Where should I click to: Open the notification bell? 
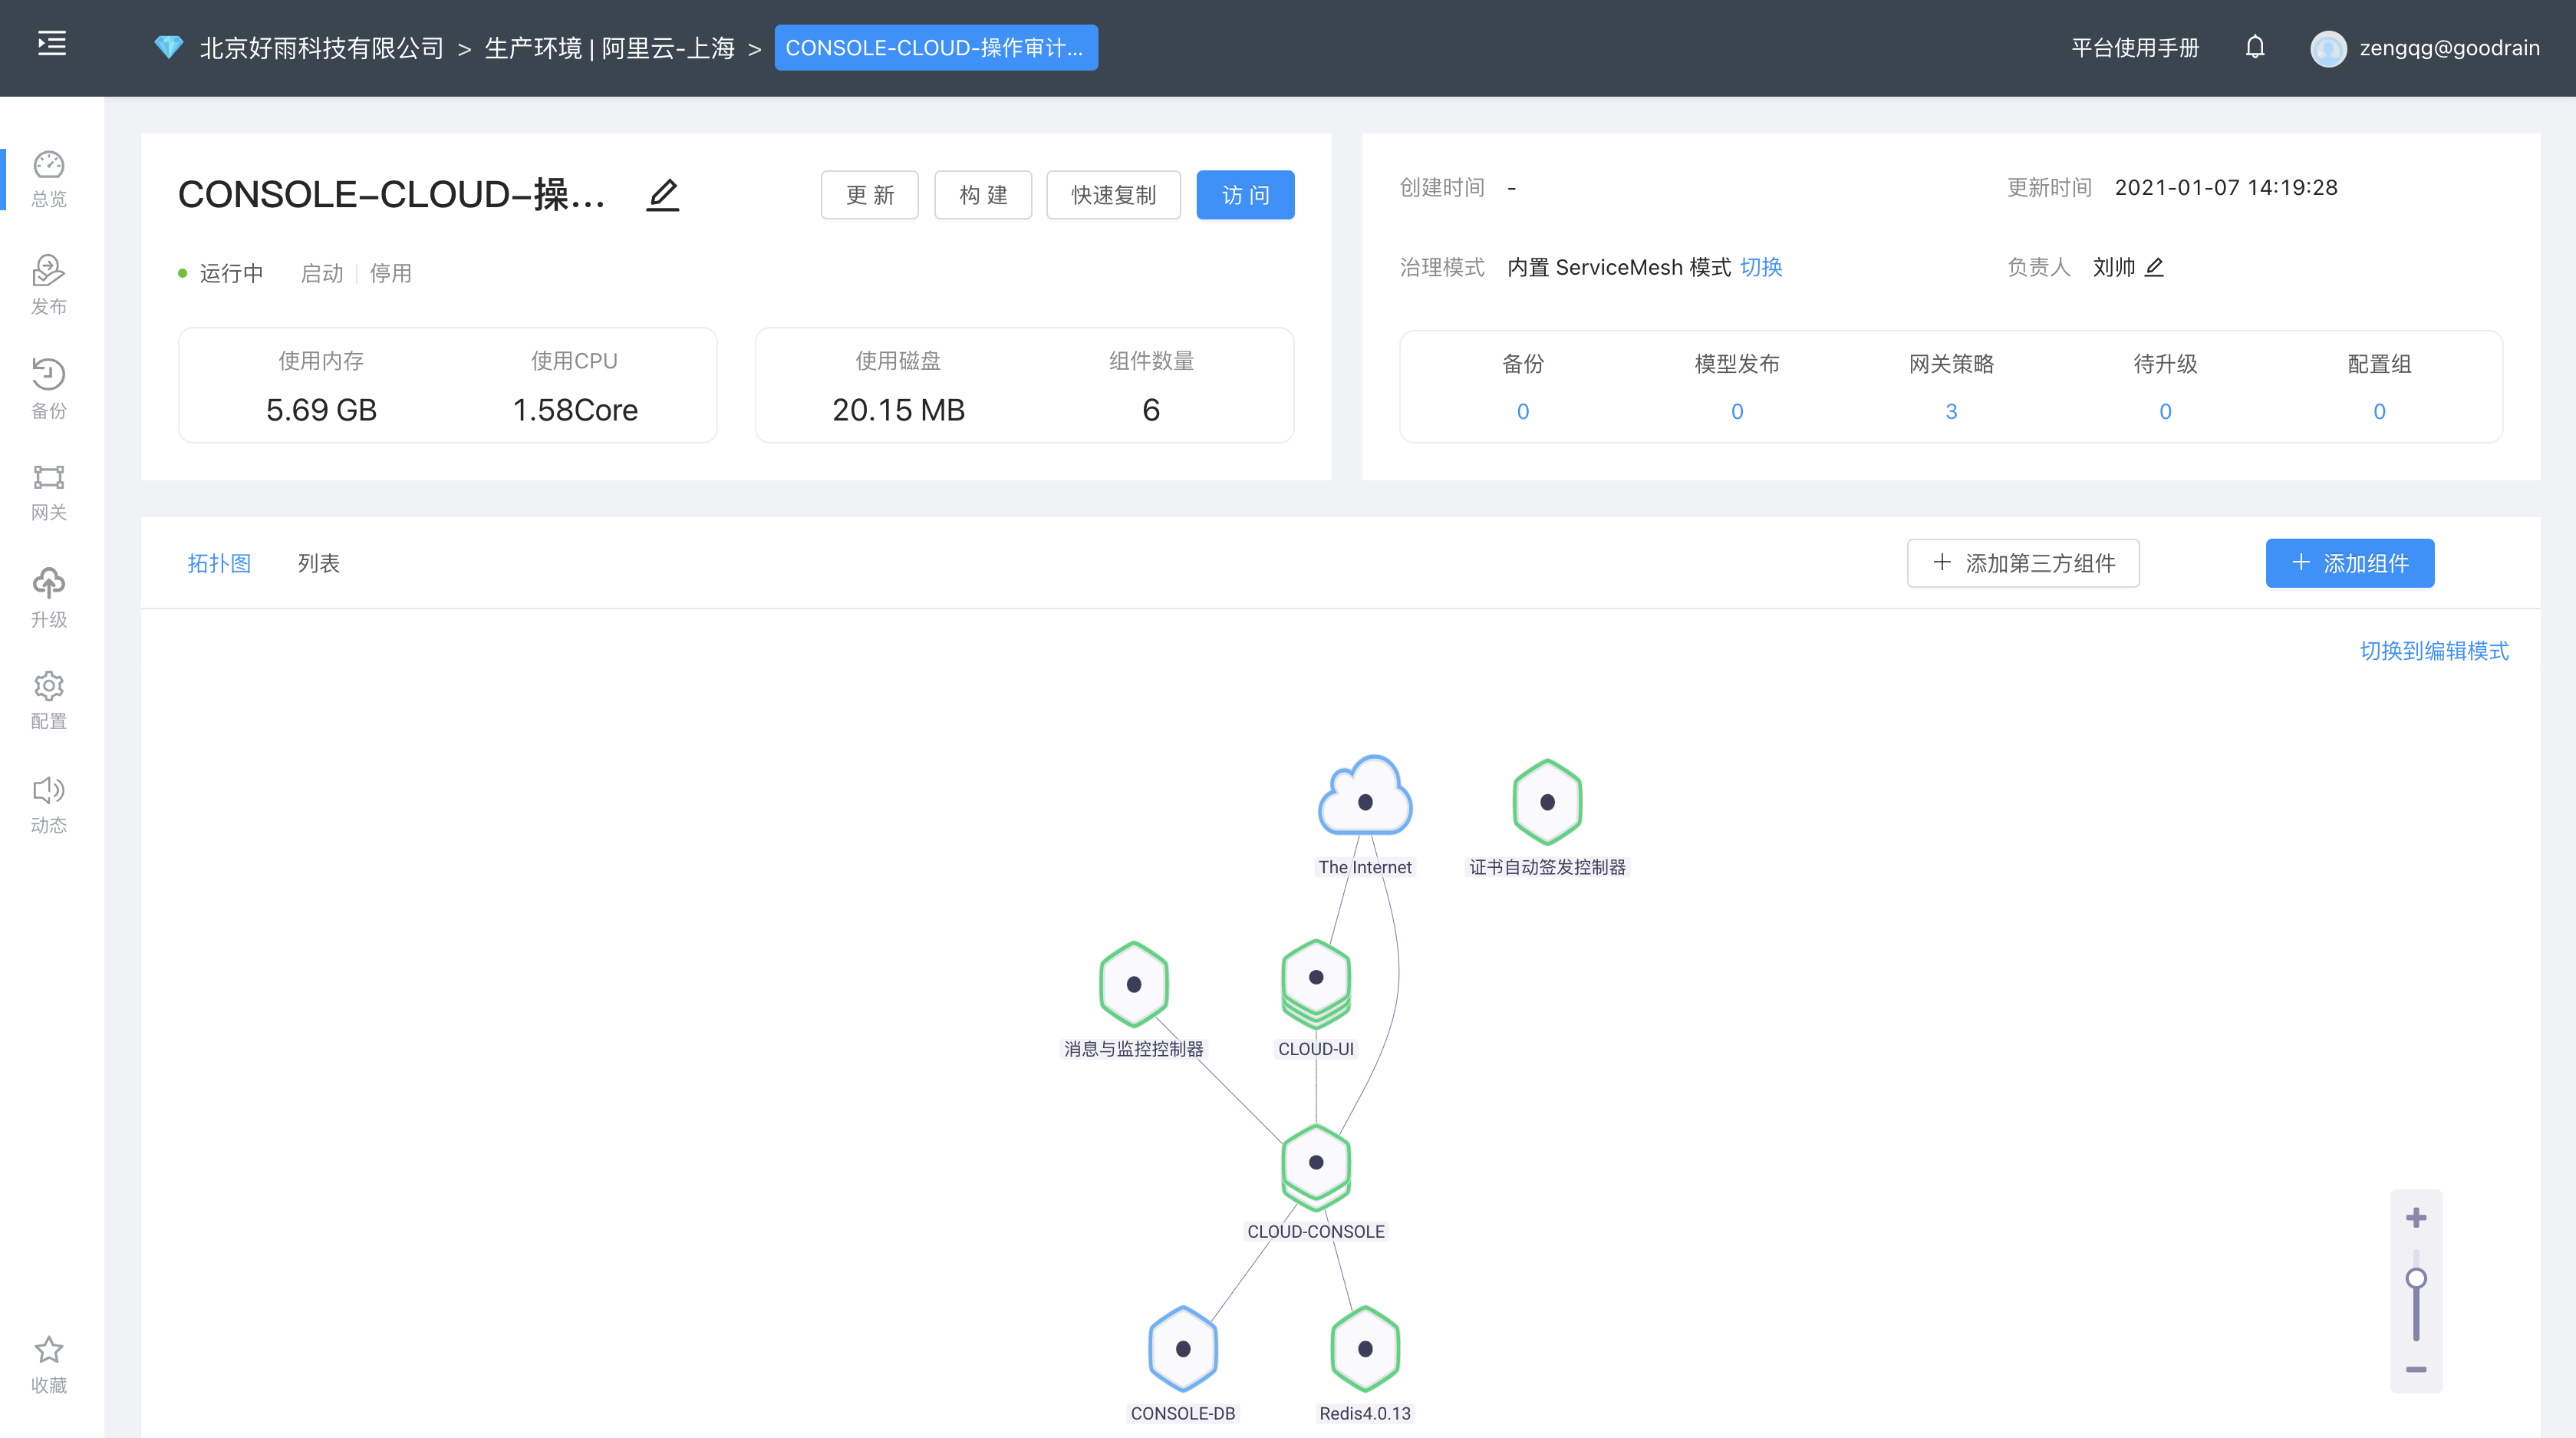(2255, 47)
